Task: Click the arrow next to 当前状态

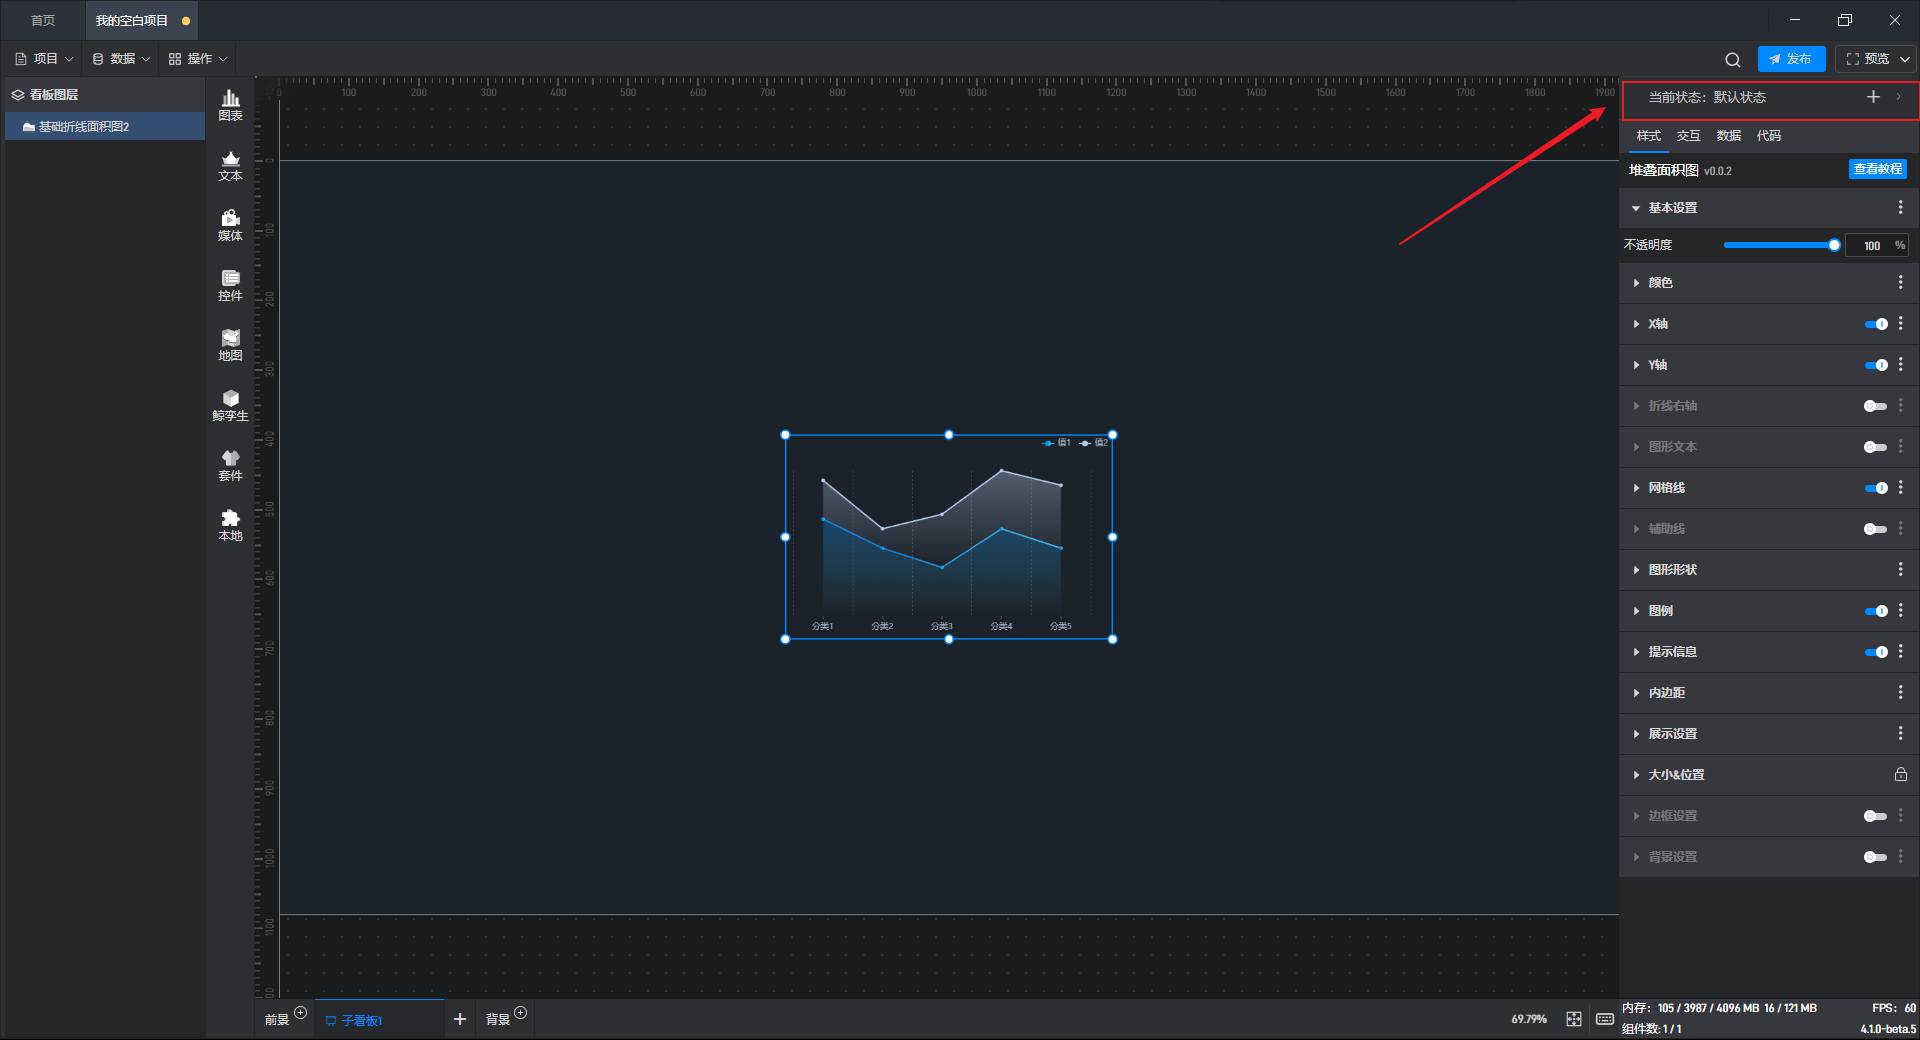Action: click(1898, 97)
